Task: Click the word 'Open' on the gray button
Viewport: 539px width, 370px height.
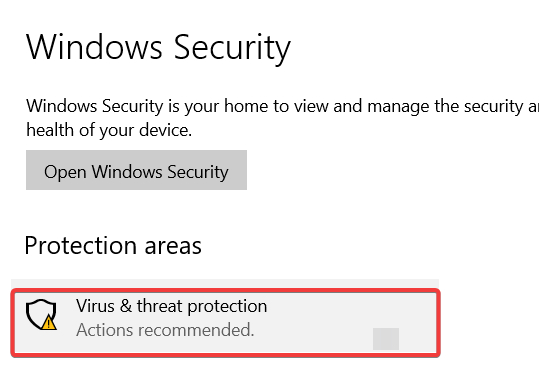Action: click(x=65, y=172)
